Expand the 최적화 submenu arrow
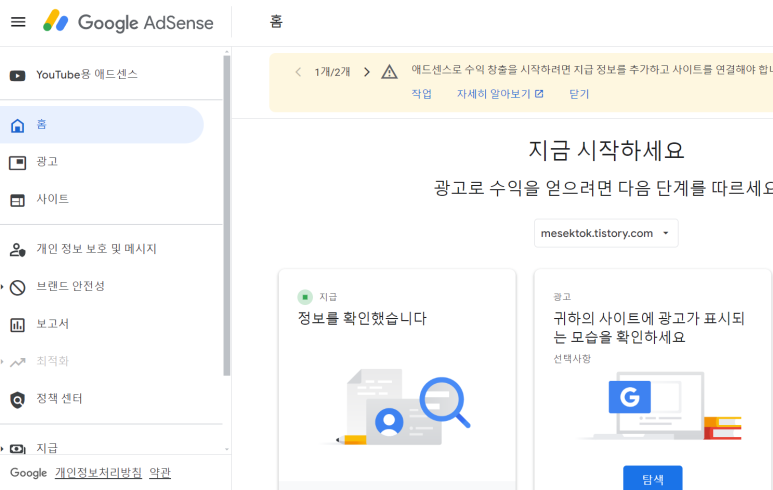The height and width of the screenshot is (490, 773). (x=2, y=361)
